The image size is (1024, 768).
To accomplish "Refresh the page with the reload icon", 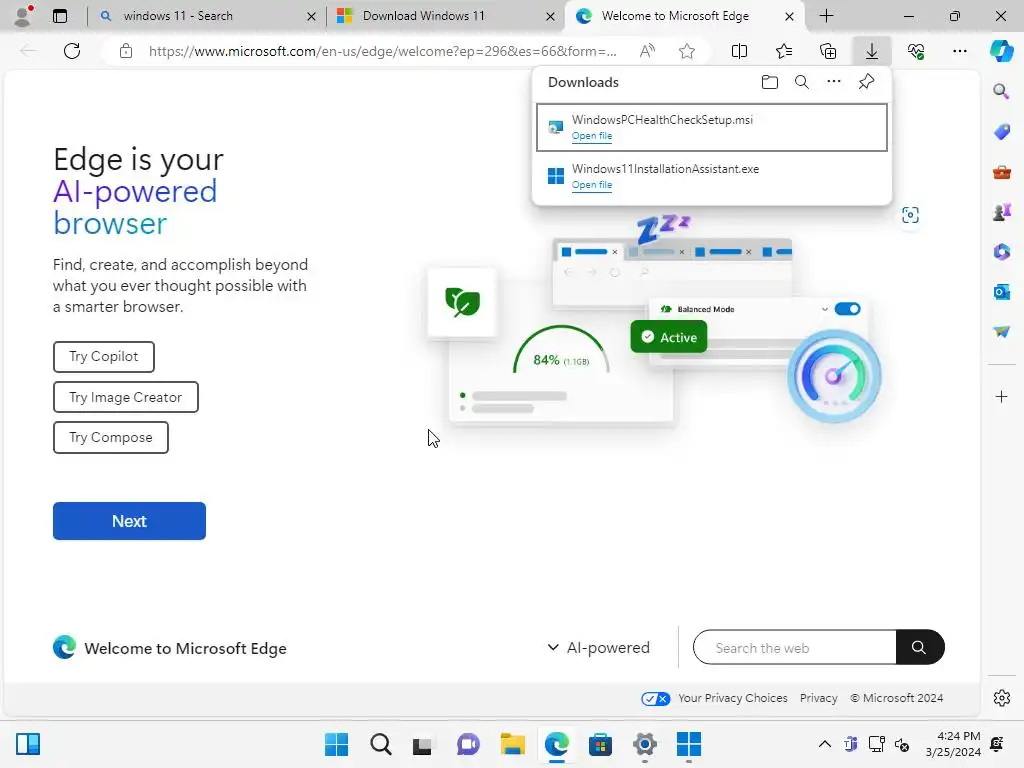I will click(x=72, y=51).
